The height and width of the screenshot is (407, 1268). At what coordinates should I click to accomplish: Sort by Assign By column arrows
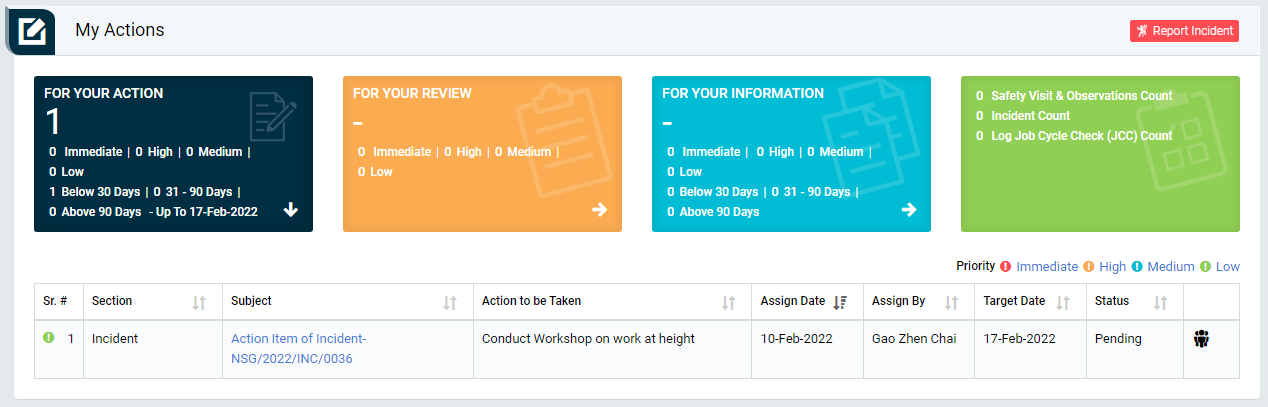pos(952,302)
